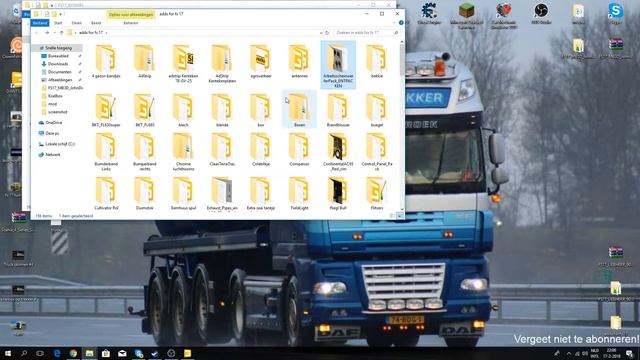Image resolution: width=640 pixels, height=360 pixels.
Task: Select the box folder
Action: (x=260, y=111)
